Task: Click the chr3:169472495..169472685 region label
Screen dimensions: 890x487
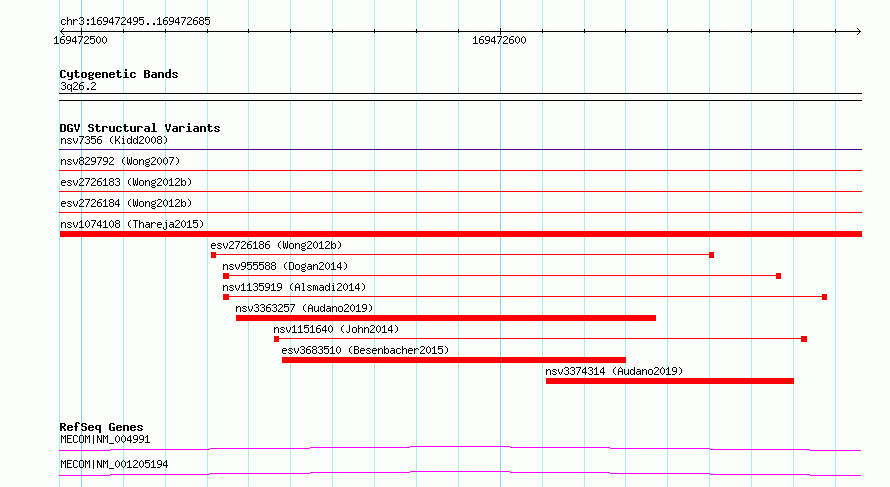Action: [135, 21]
